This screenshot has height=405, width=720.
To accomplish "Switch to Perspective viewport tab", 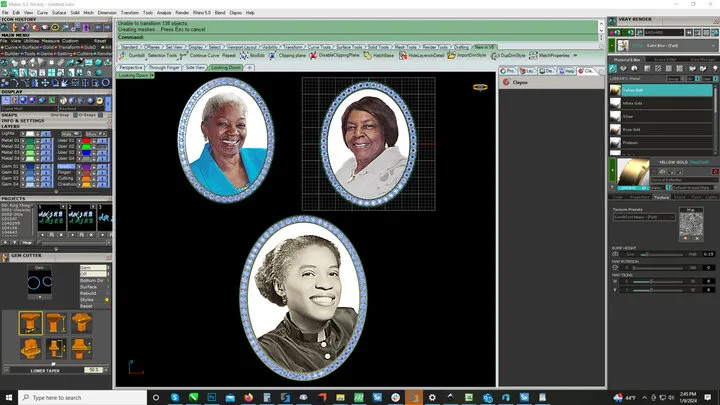I will (x=131, y=68).
